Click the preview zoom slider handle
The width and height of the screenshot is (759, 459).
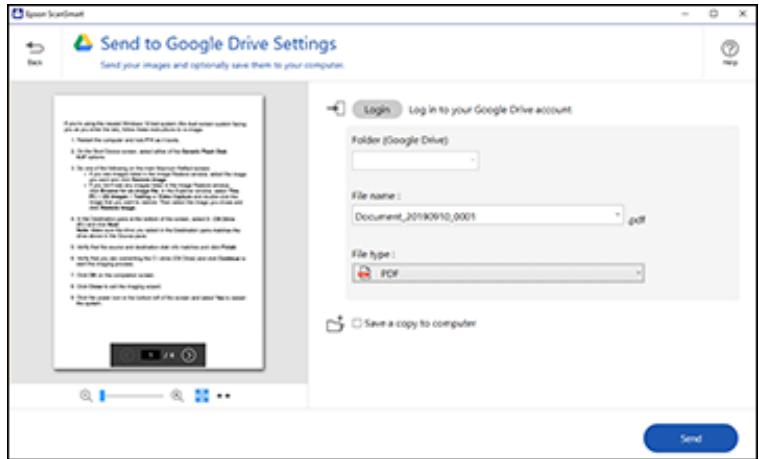tap(103, 396)
